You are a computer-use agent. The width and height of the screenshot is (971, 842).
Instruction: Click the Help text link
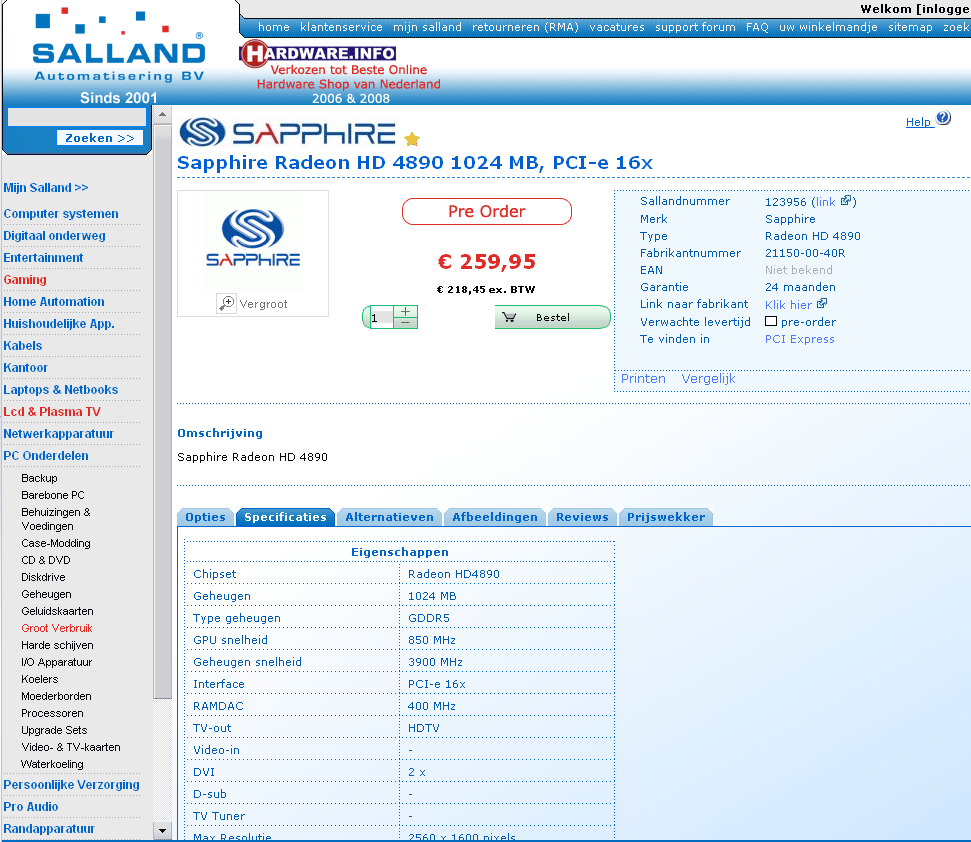pos(918,122)
